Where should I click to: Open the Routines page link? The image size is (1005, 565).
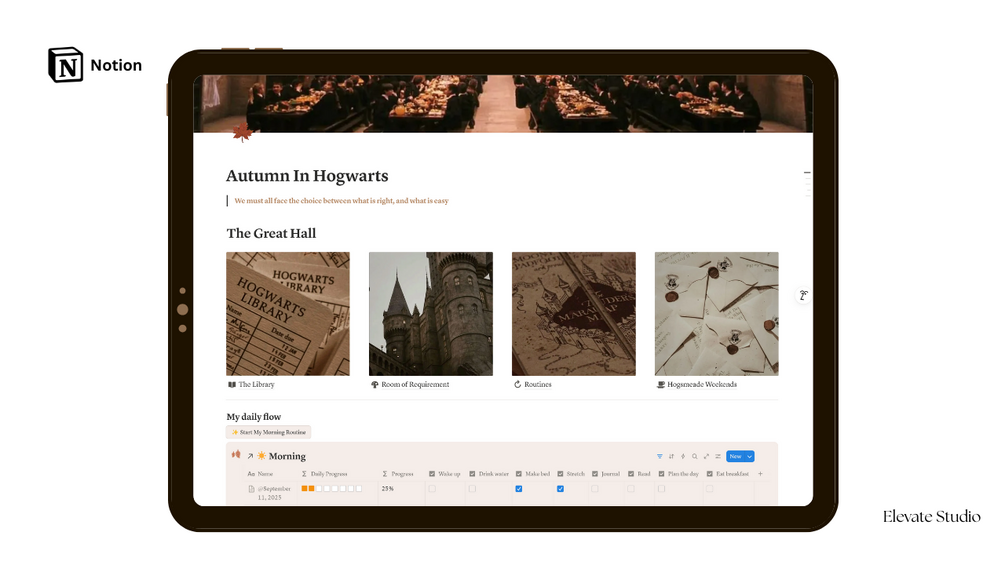(533, 384)
